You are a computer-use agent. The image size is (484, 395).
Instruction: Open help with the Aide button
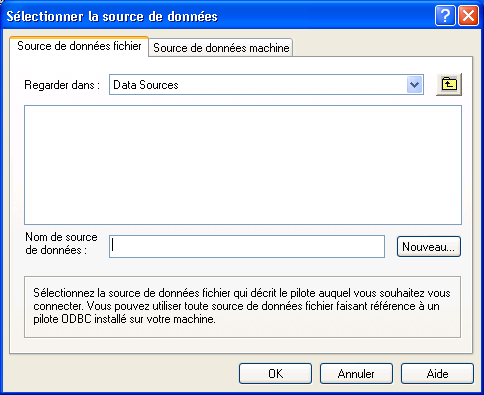pos(437,374)
